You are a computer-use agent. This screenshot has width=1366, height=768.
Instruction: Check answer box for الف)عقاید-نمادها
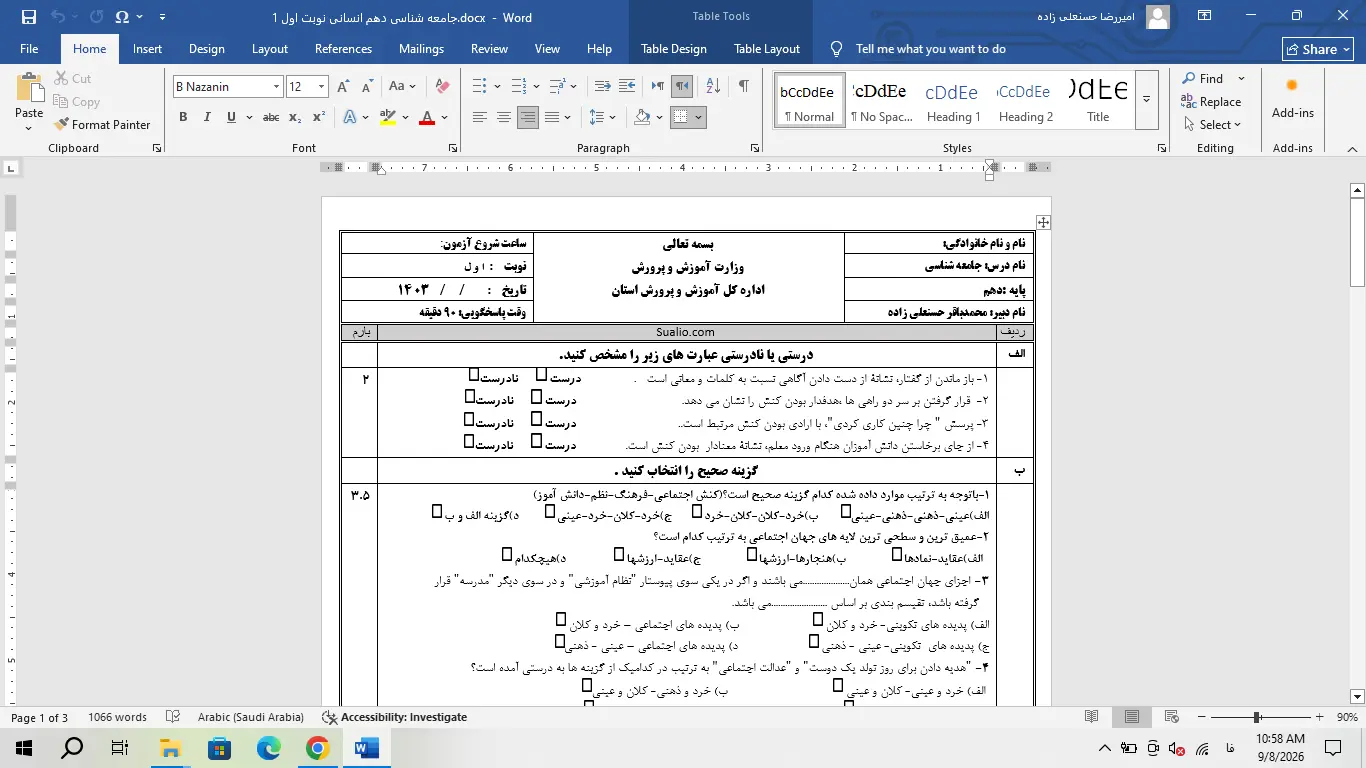[897, 554]
